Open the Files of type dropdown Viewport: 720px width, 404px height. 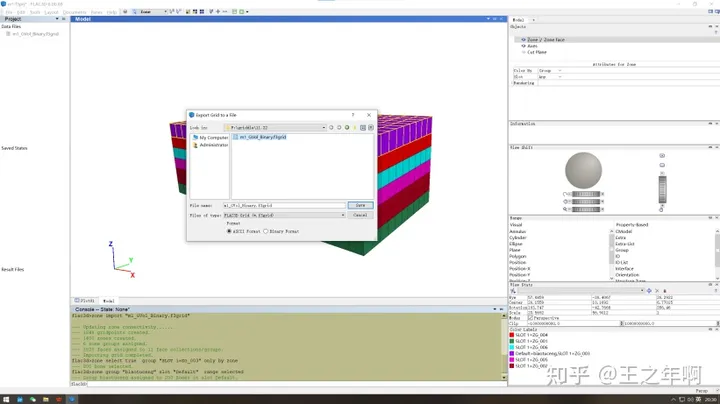coord(284,215)
